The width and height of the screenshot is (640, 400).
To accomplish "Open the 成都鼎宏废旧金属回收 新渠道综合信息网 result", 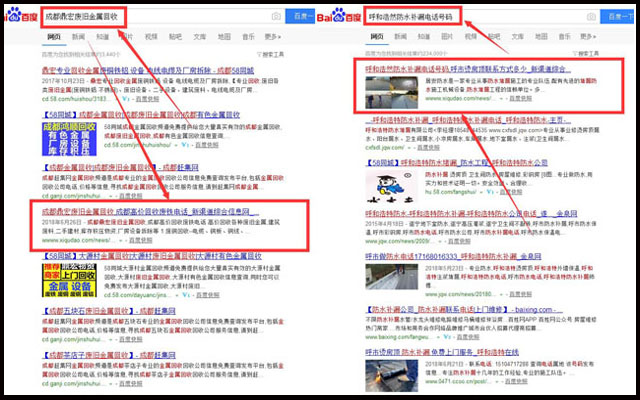I will pos(150,211).
